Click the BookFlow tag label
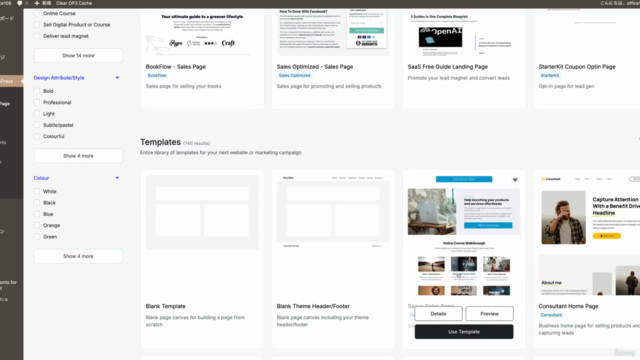This screenshot has width=640, height=360. point(157,76)
